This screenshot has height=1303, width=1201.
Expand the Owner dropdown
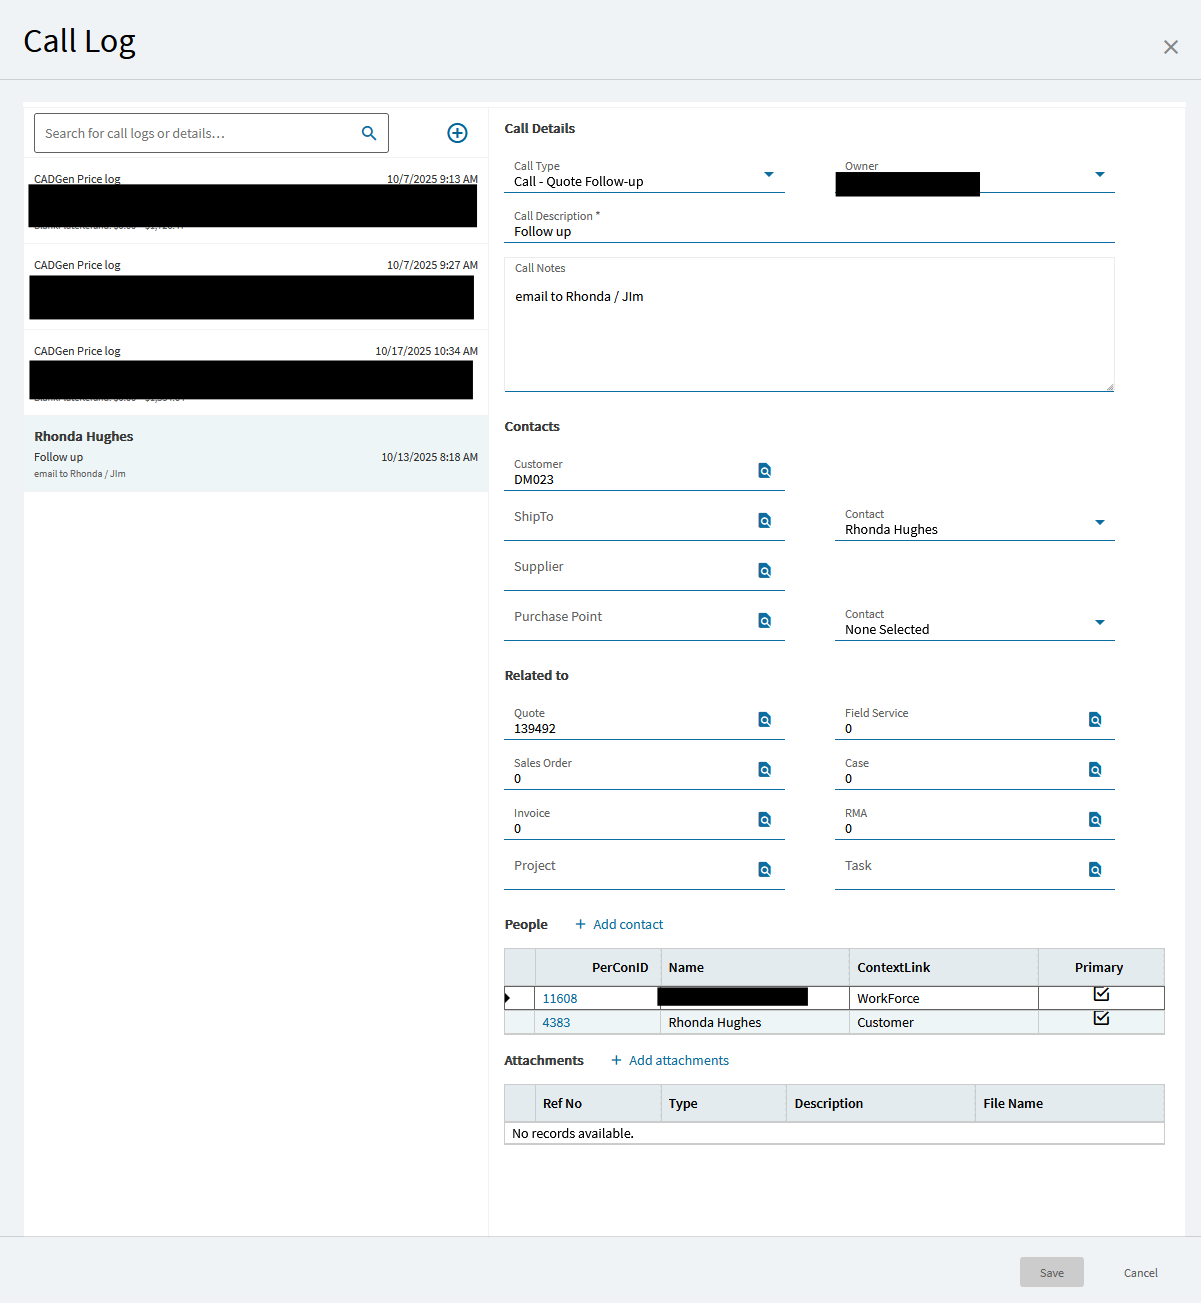coord(1099,175)
